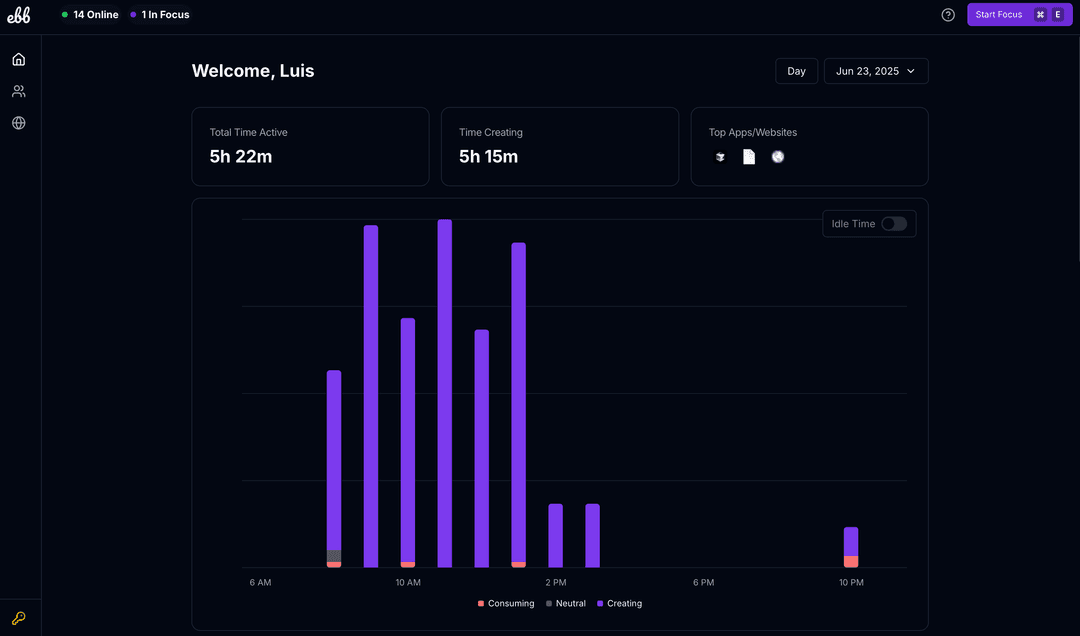1080x636 pixels.
Task: Click the globe website icon in Top Apps
Action: (778, 157)
